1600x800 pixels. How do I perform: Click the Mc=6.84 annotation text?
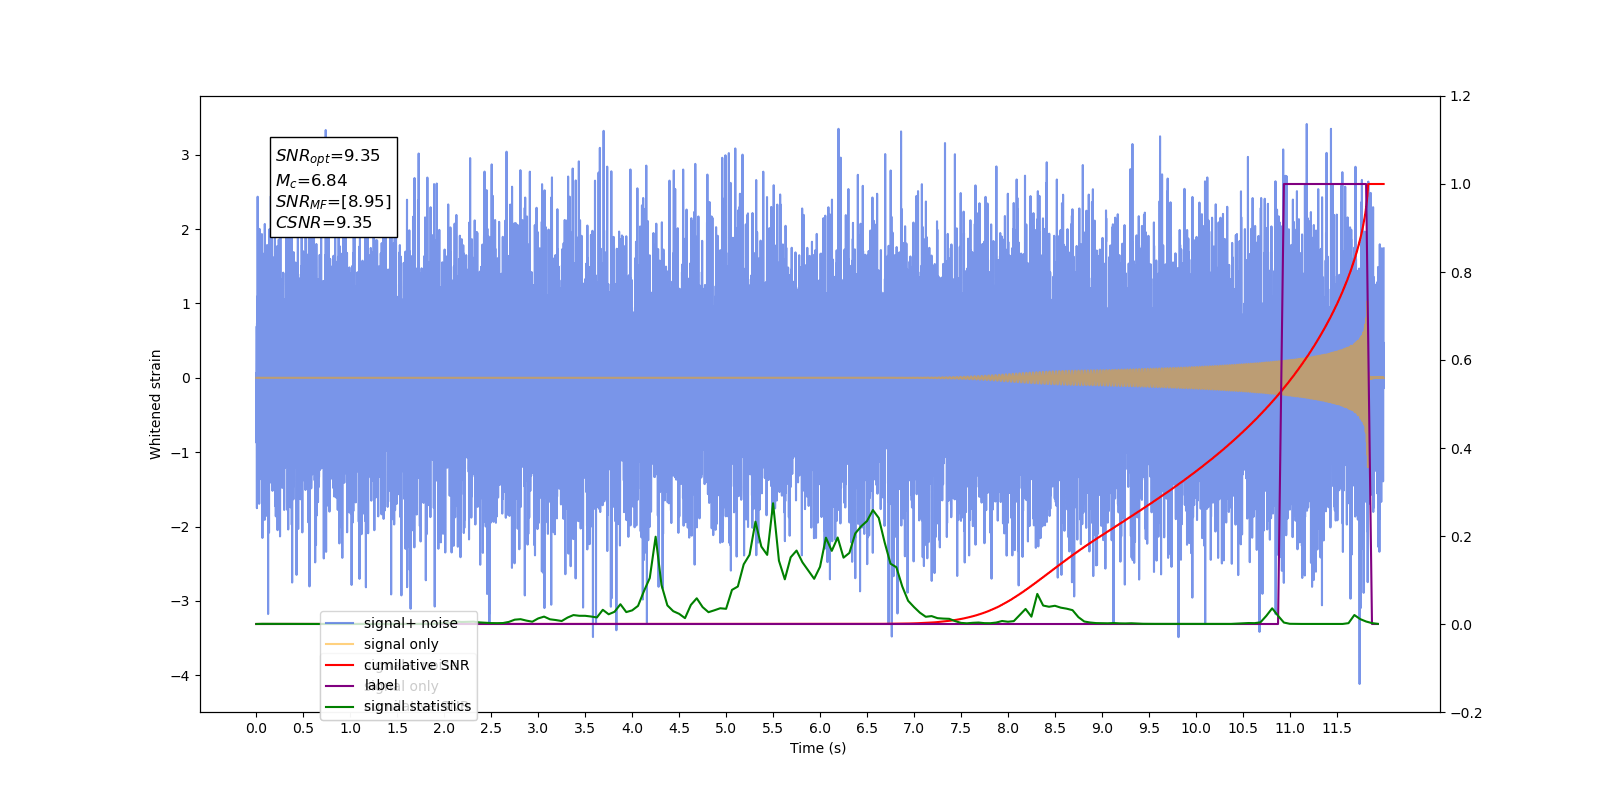[311, 180]
